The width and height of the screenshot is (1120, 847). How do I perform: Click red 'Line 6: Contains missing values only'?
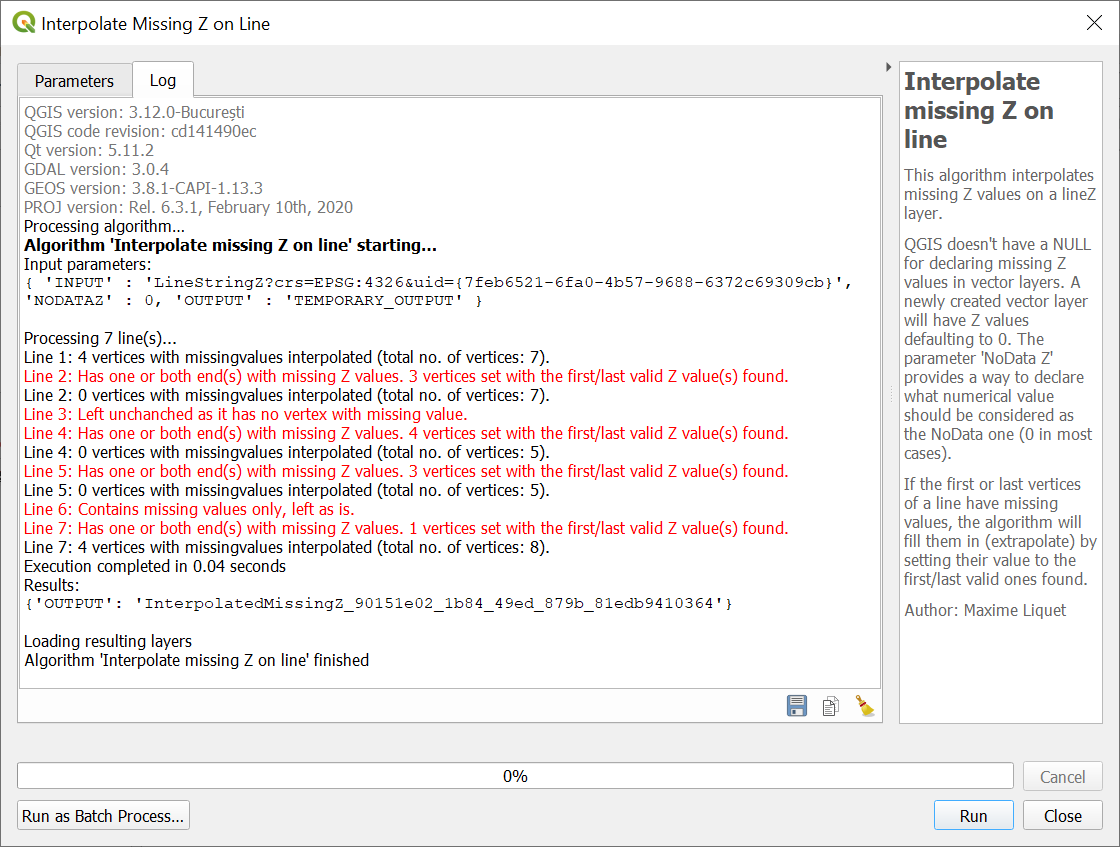tap(189, 509)
